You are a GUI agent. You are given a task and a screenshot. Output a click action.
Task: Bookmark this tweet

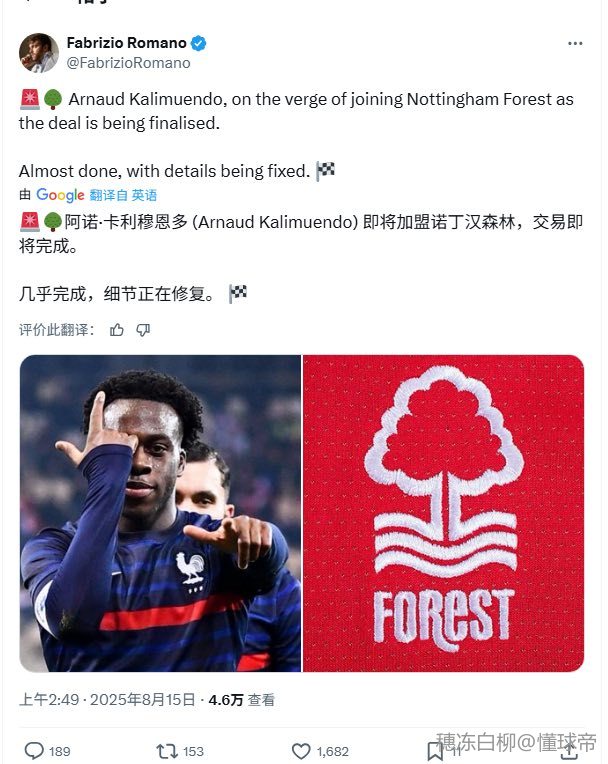(x=435, y=751)
